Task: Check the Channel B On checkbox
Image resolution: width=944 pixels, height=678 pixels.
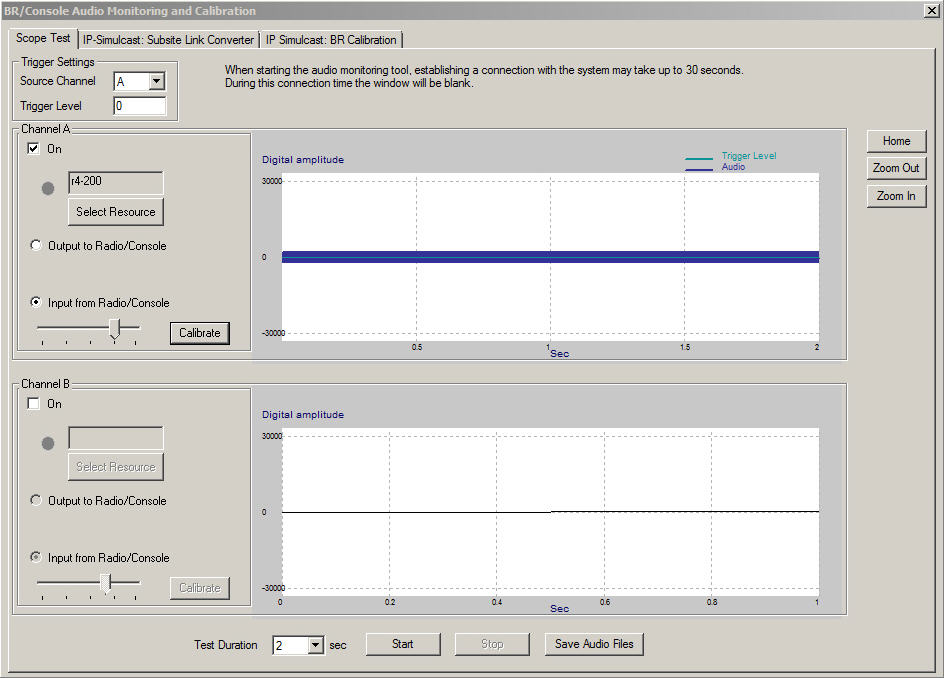Action: coord(34,404)
